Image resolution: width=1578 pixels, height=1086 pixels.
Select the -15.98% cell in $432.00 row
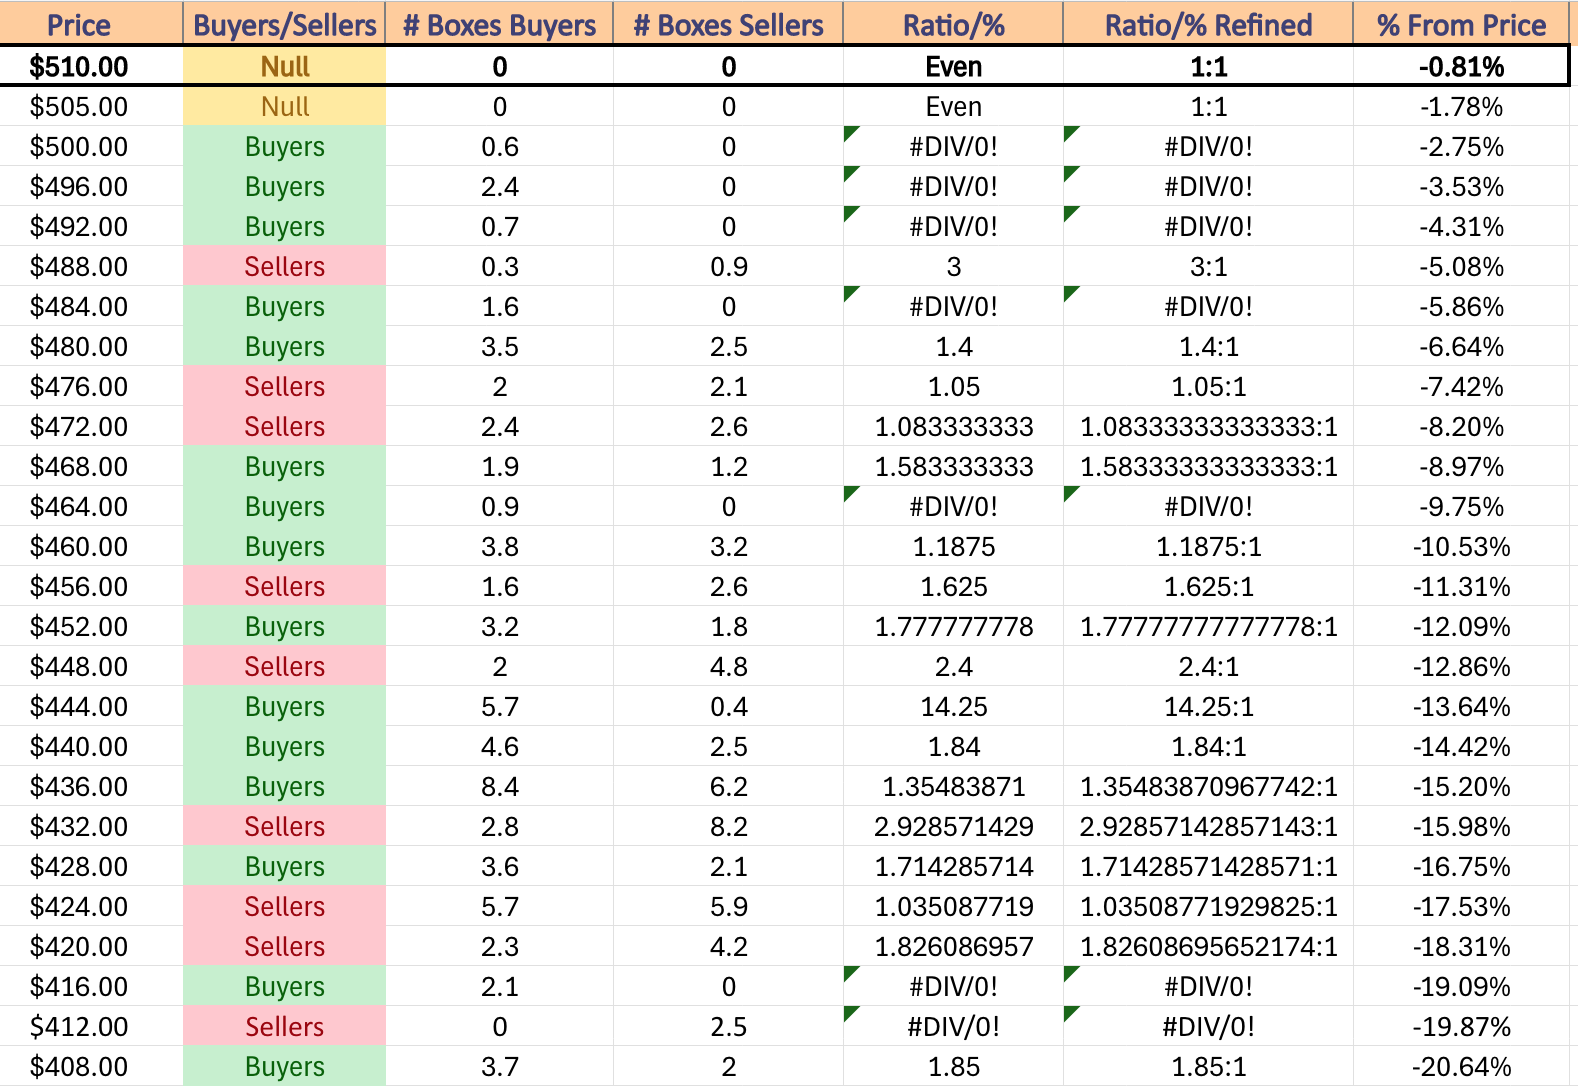coord(1461,826)
